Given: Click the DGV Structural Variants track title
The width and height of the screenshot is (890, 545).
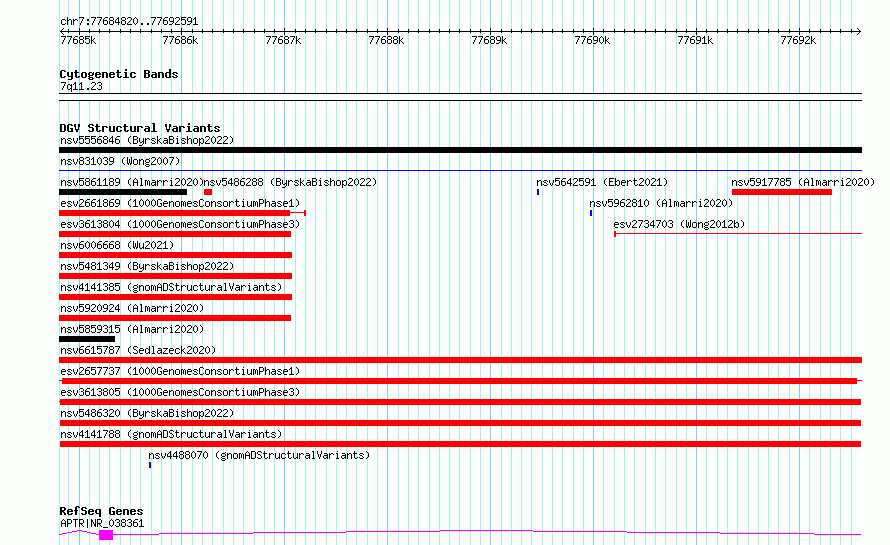Looking at the screenshot, I should [x=140, y=128].
